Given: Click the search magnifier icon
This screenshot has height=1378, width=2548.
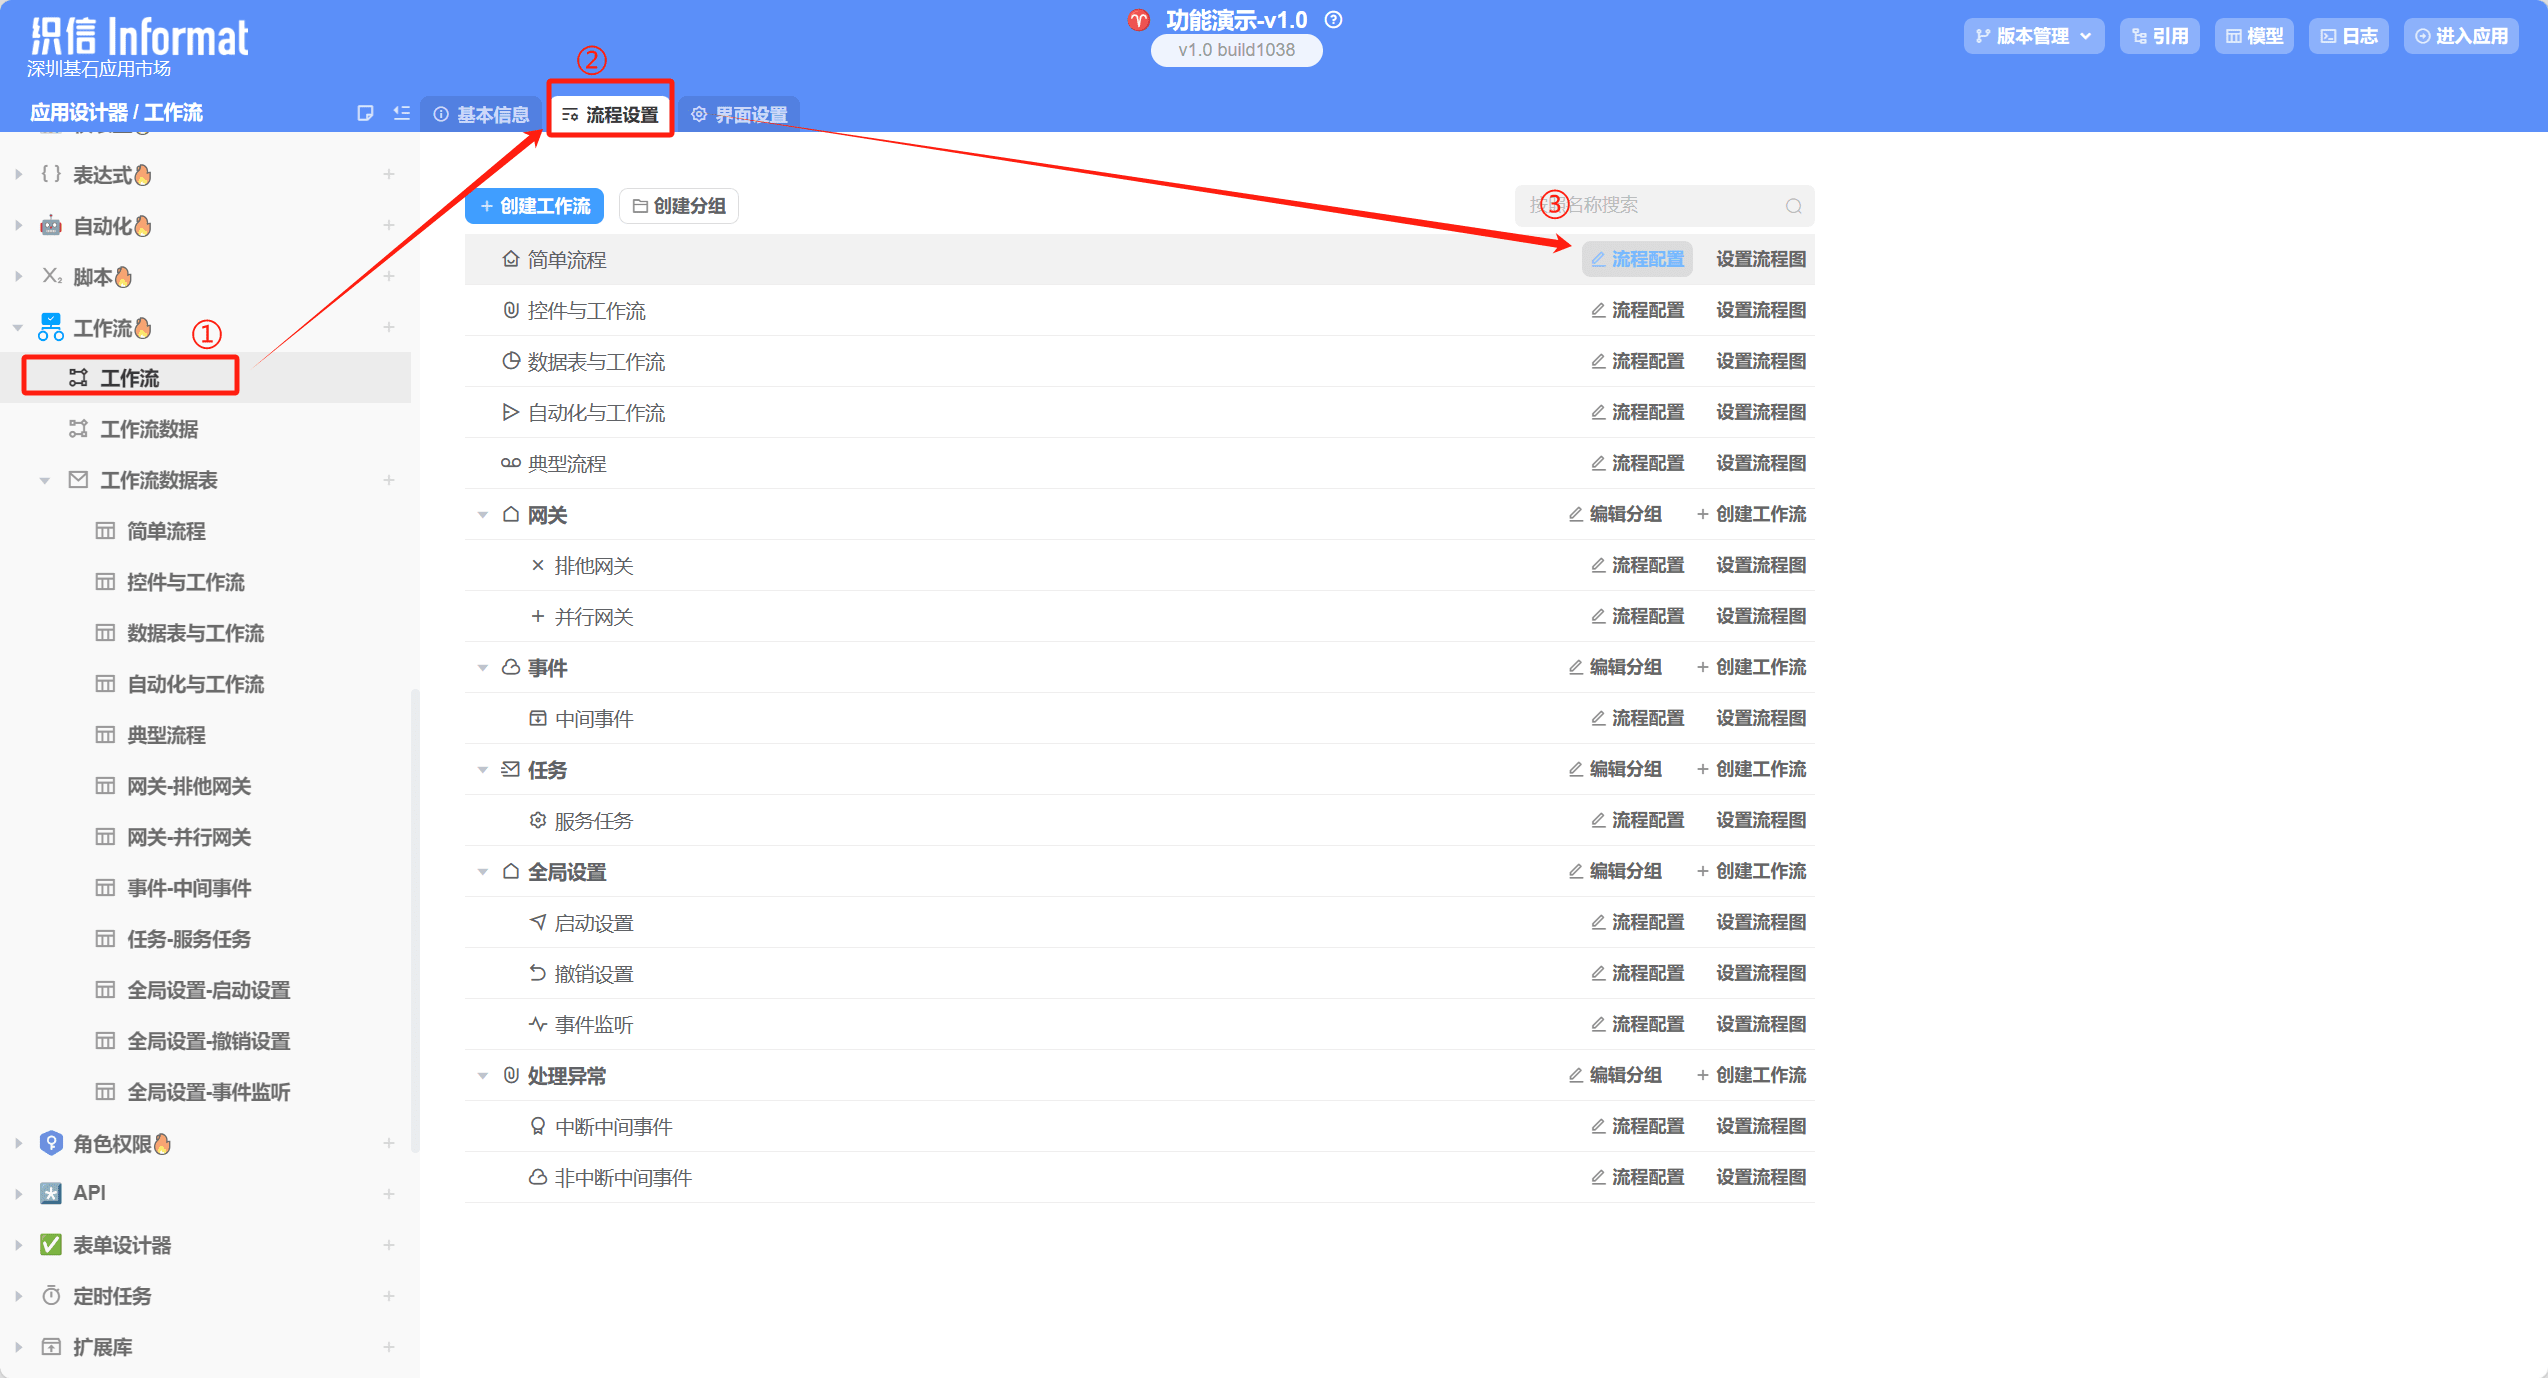Looking at the screenshot, I should click(1793, 206).
